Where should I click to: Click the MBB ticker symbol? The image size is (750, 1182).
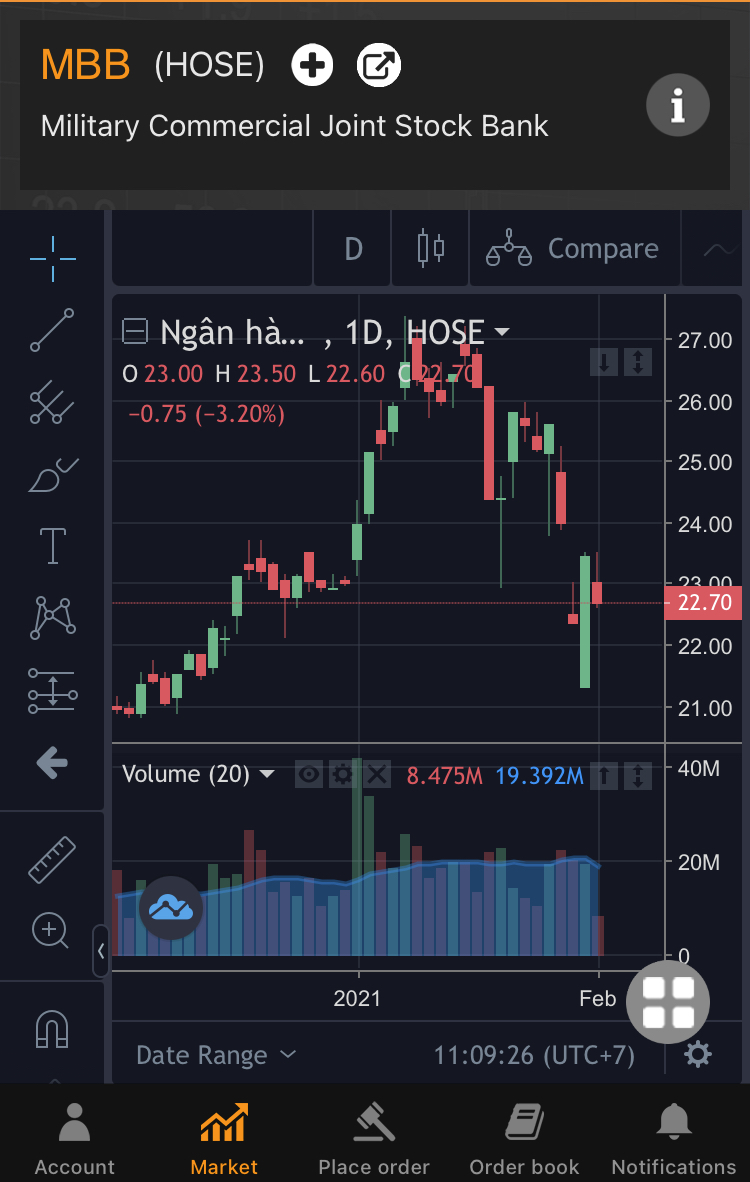click(85, 65)
